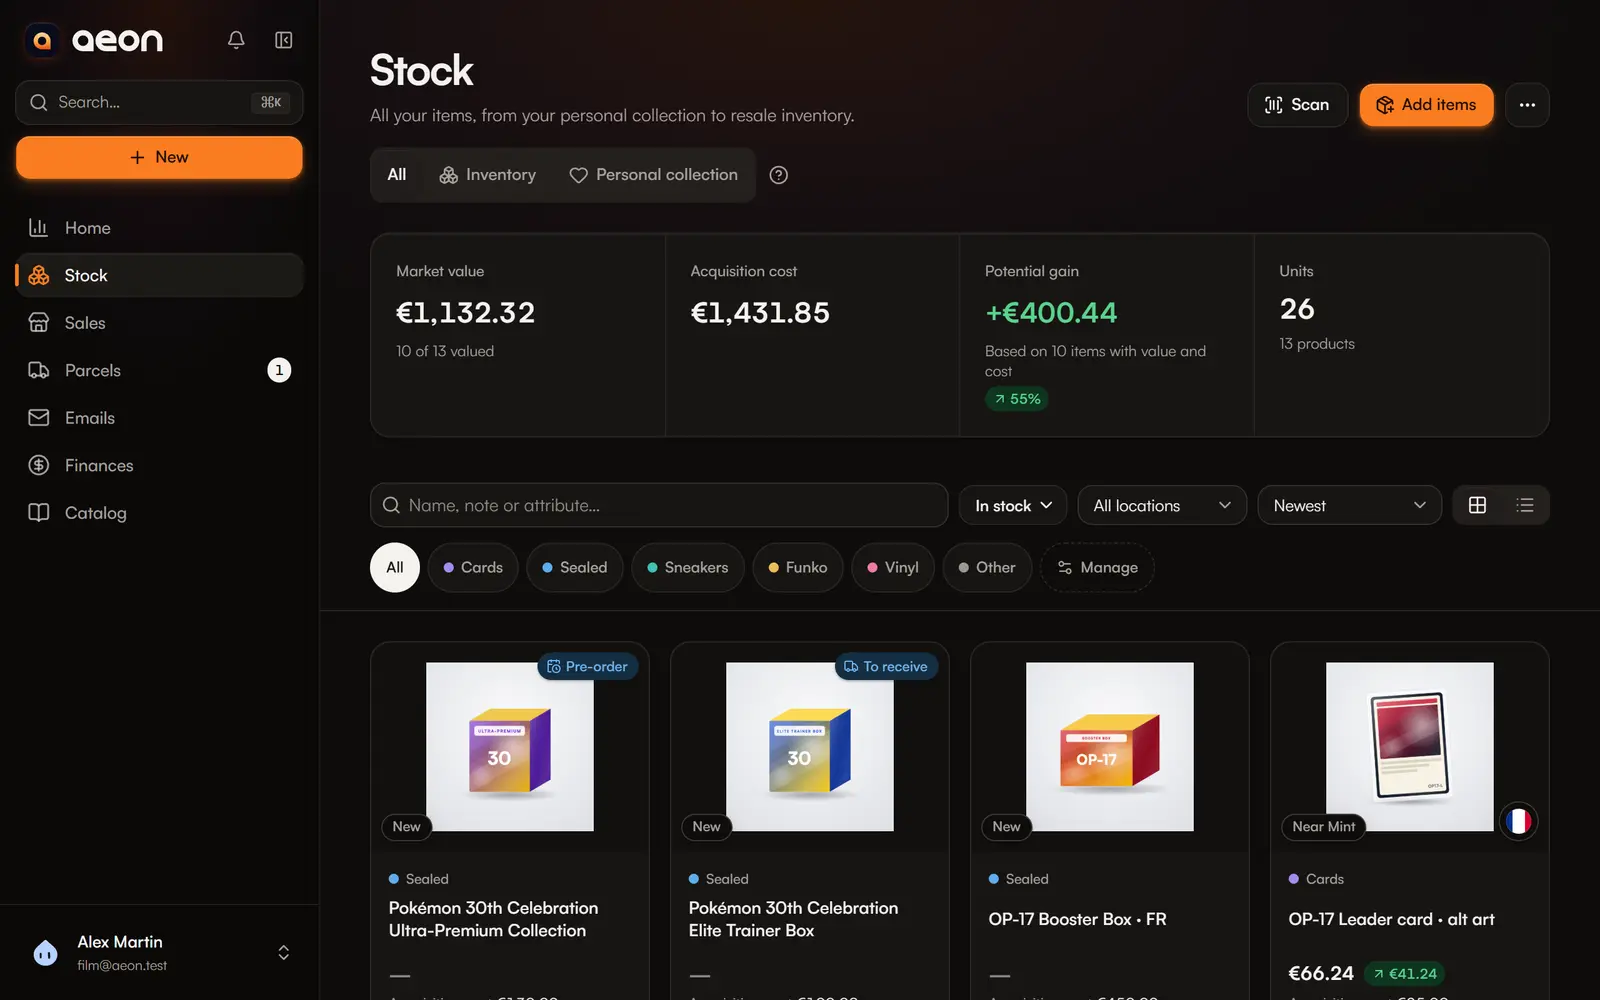Click €66.24 price on Leader card
This screenshot has width=1600, height=1000.
point(1321,973)
